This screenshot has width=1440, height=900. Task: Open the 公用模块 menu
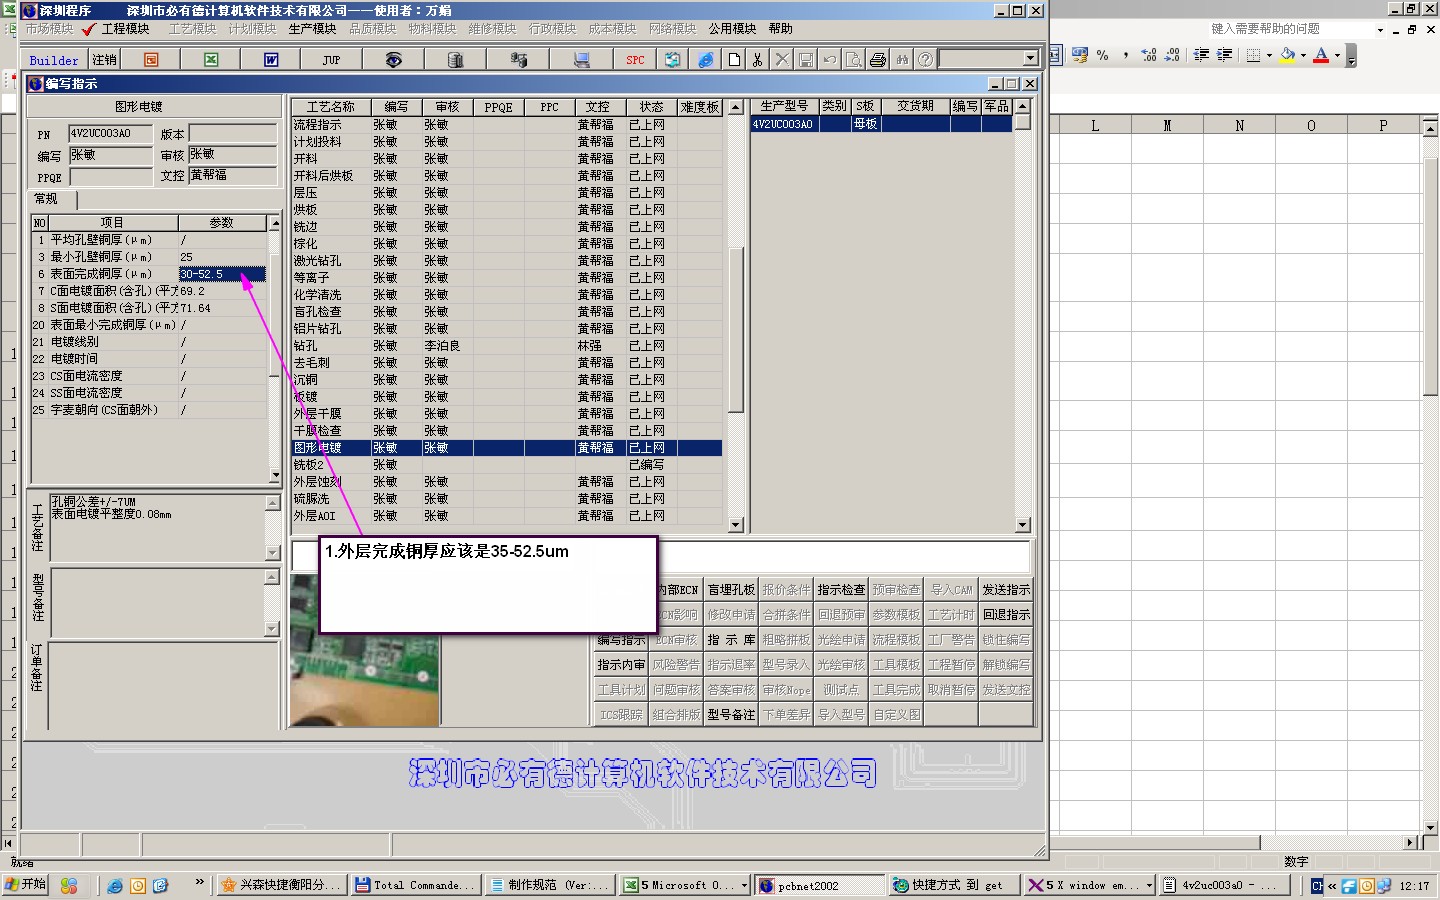732,29
